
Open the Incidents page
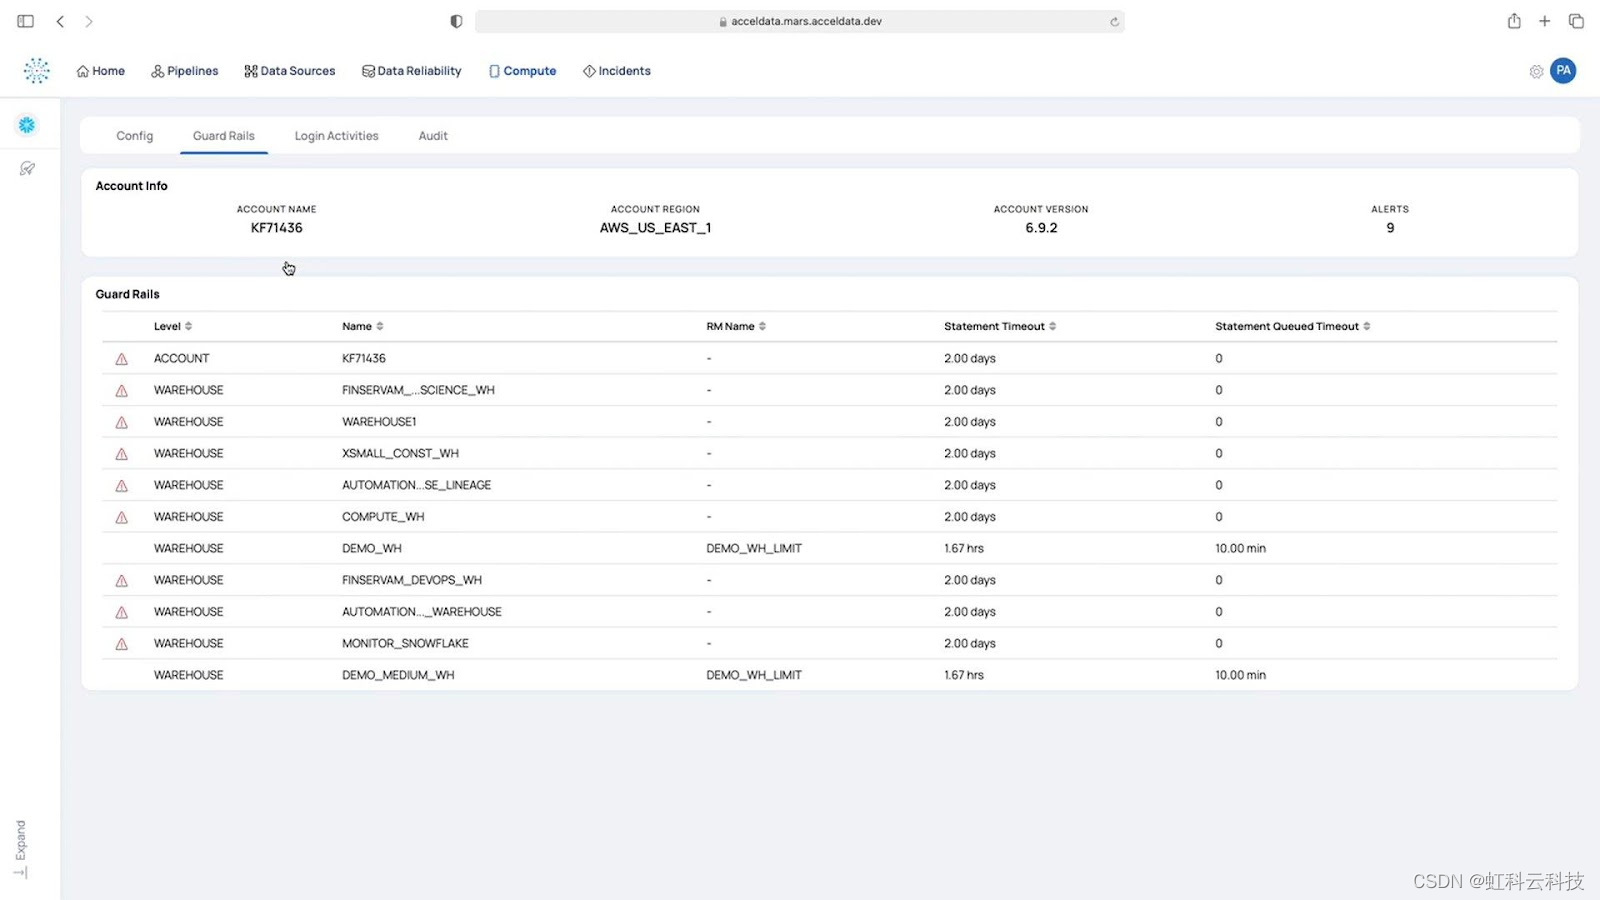pyautogui.click(x=617, y=71)
